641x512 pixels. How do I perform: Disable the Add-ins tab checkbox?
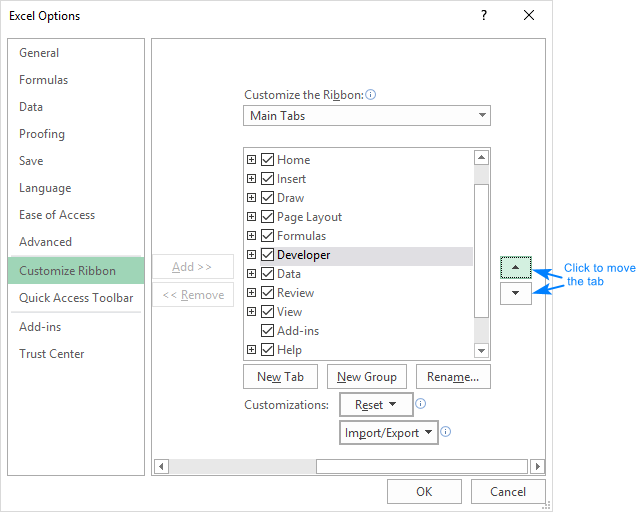pyautogui.click(x=267, y=331)
